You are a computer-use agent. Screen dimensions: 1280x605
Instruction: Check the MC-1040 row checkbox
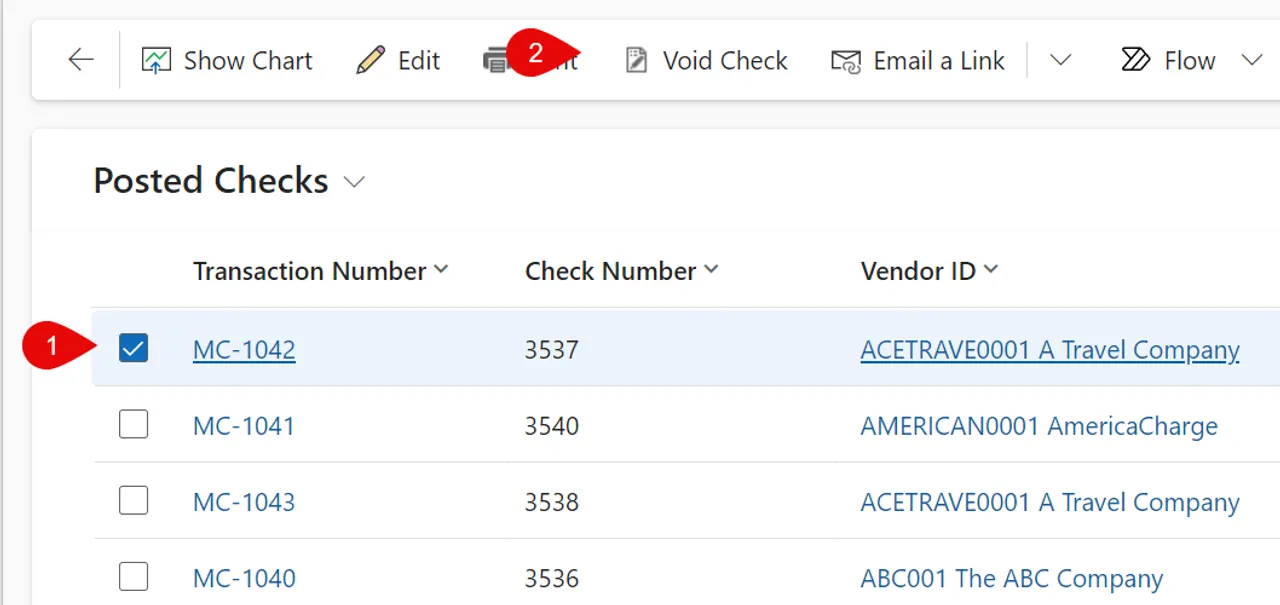(133, 577)
